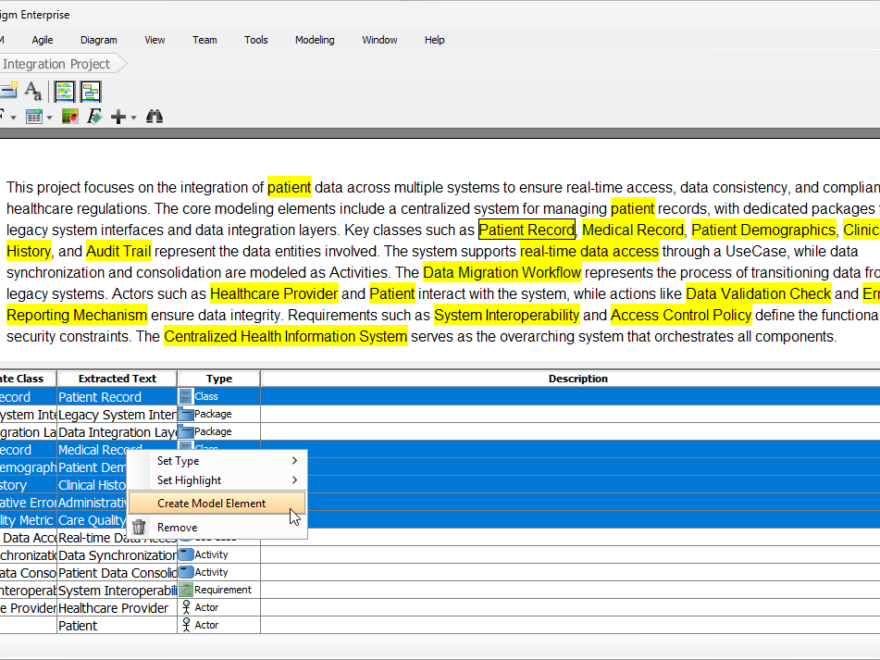Click the Requirement icon beside System Interoperability

185,589
